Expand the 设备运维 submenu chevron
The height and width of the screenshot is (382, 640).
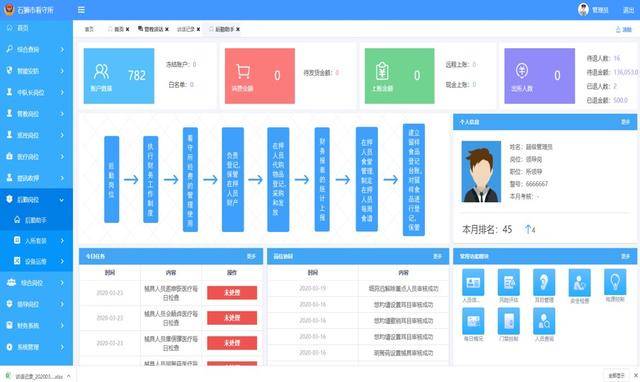(62, 261)
